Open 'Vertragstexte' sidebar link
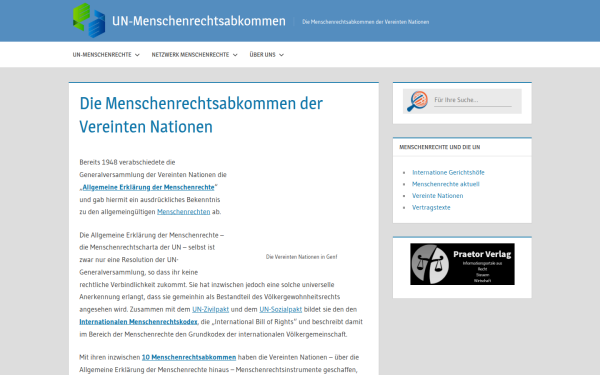Screen dimensions: 600x375 431,207
